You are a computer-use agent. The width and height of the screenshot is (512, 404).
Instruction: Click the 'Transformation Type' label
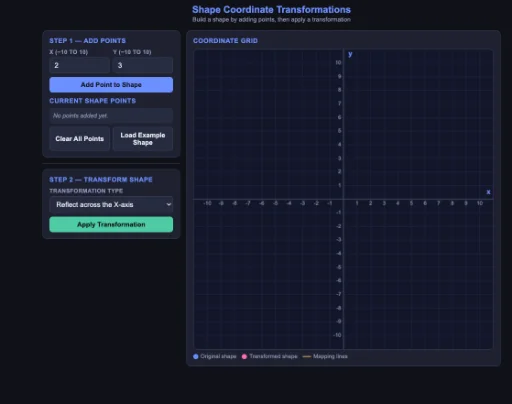[86, 191]
